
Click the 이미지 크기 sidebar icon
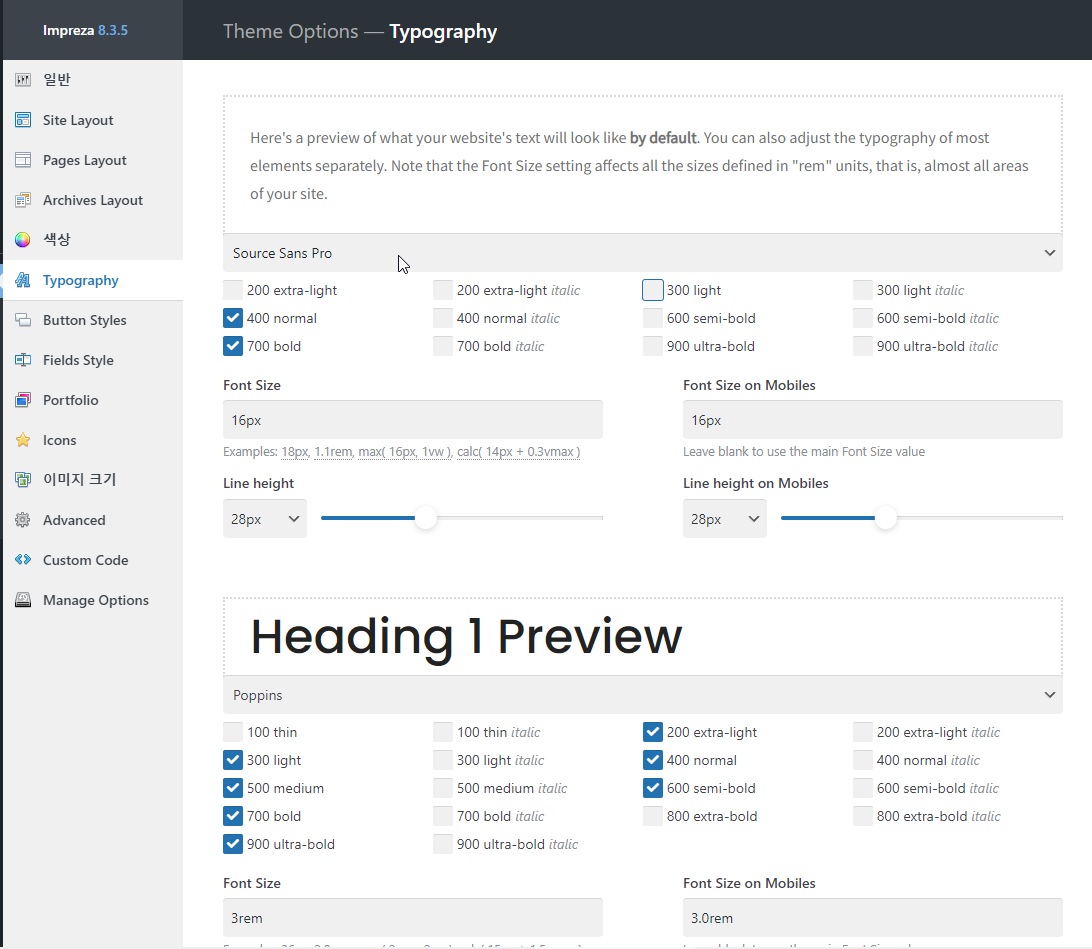pos(23,480)
